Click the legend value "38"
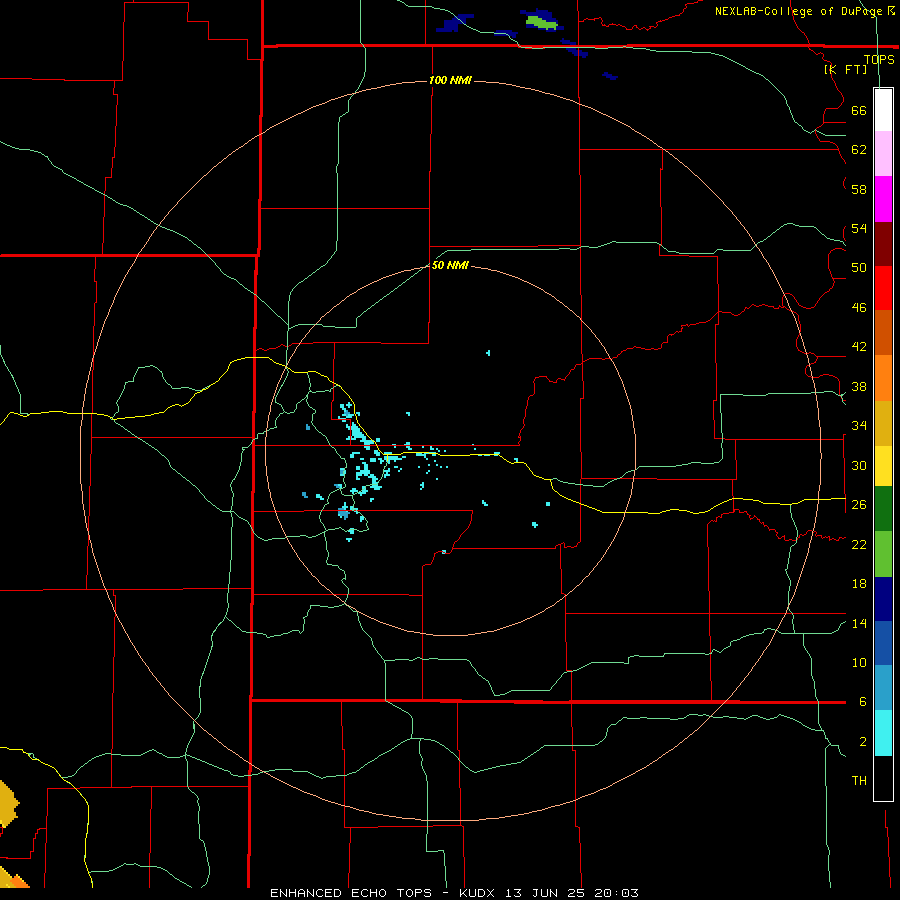 coord(859,386)
